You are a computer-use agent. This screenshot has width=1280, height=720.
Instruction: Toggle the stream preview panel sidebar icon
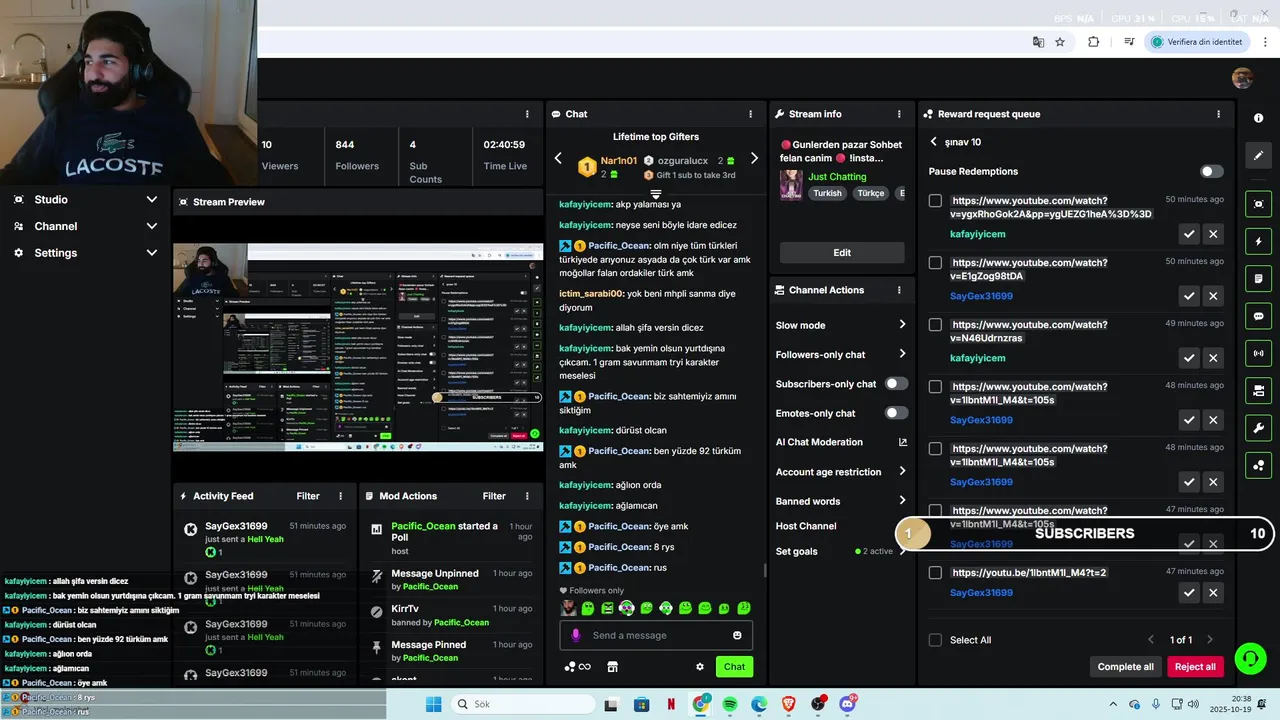1258,204
